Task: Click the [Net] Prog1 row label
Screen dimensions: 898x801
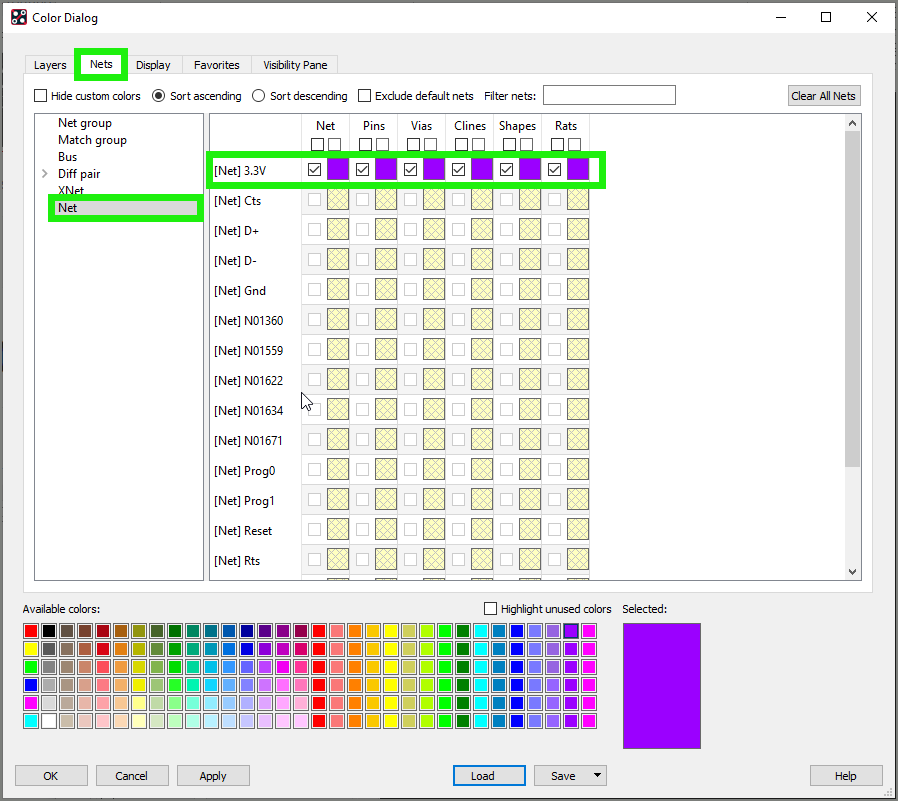Action: [x=245, y=501]
